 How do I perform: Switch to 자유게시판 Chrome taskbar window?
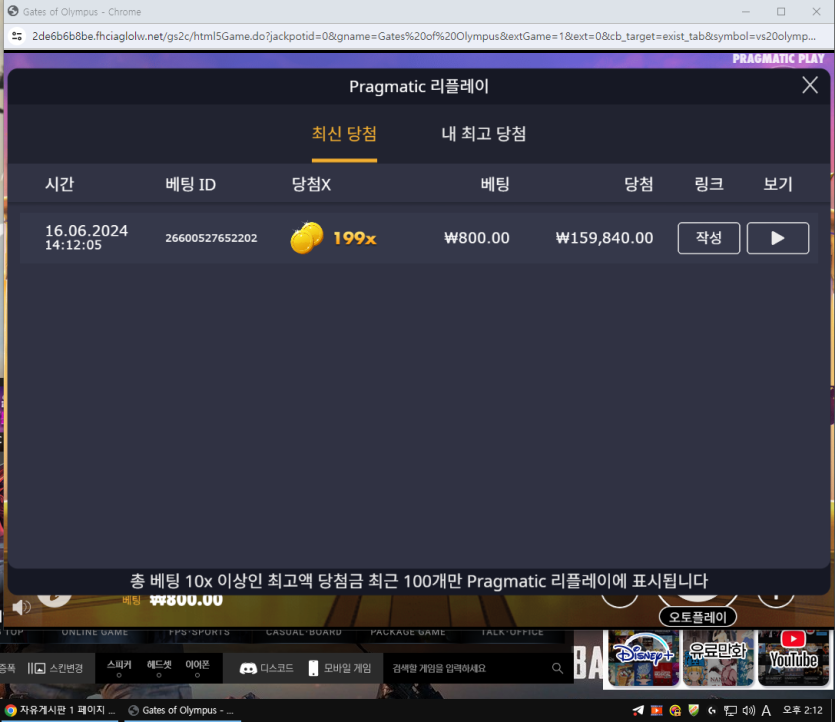point(60,710)
